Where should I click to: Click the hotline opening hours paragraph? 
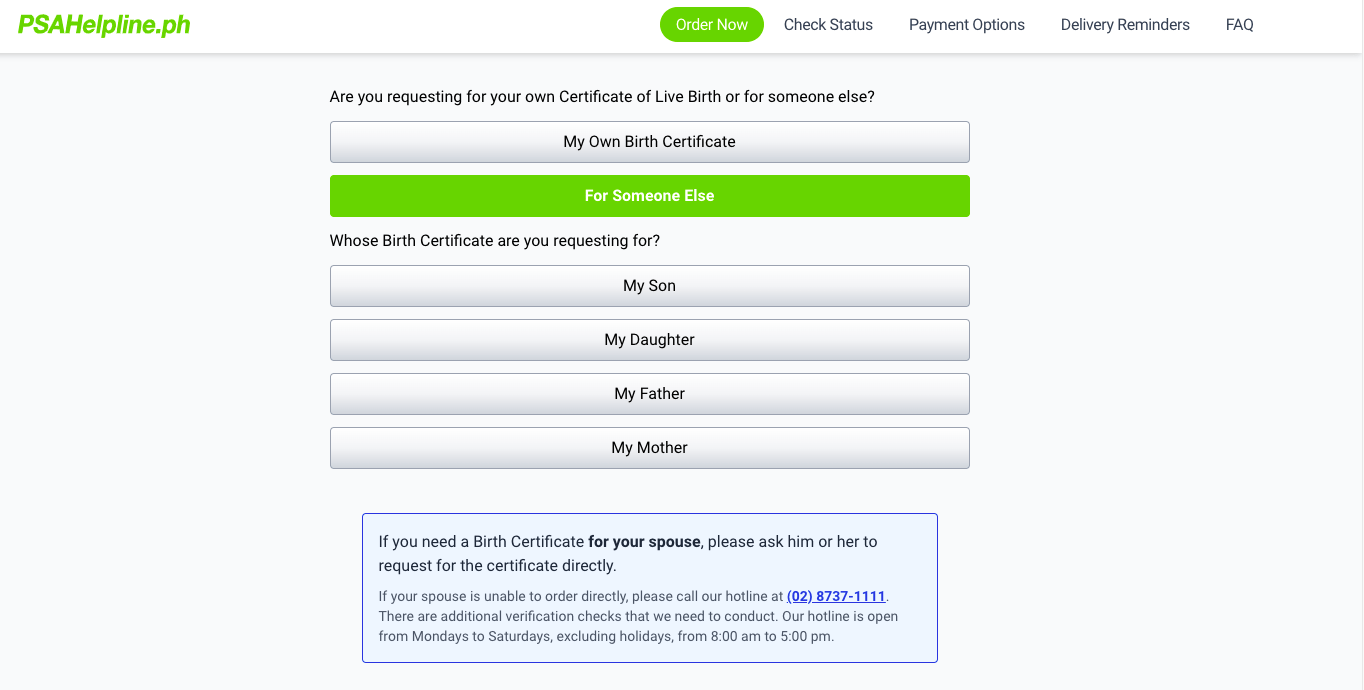pyautogui.click(x=638, y=616)
